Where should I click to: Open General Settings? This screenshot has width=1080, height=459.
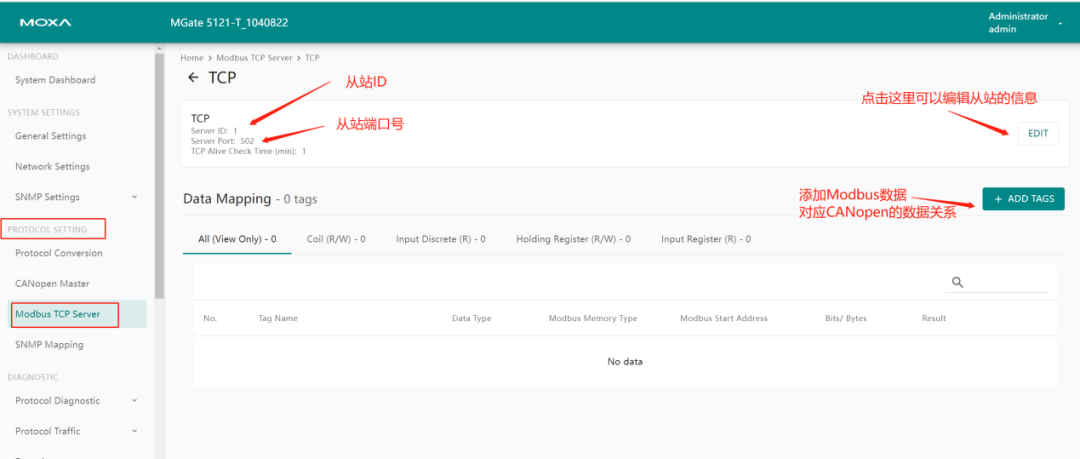point(50,136)
